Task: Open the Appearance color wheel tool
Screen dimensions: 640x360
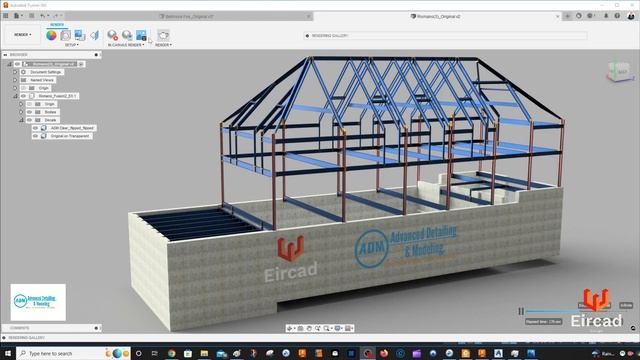Action: click(x=51, y=36)
